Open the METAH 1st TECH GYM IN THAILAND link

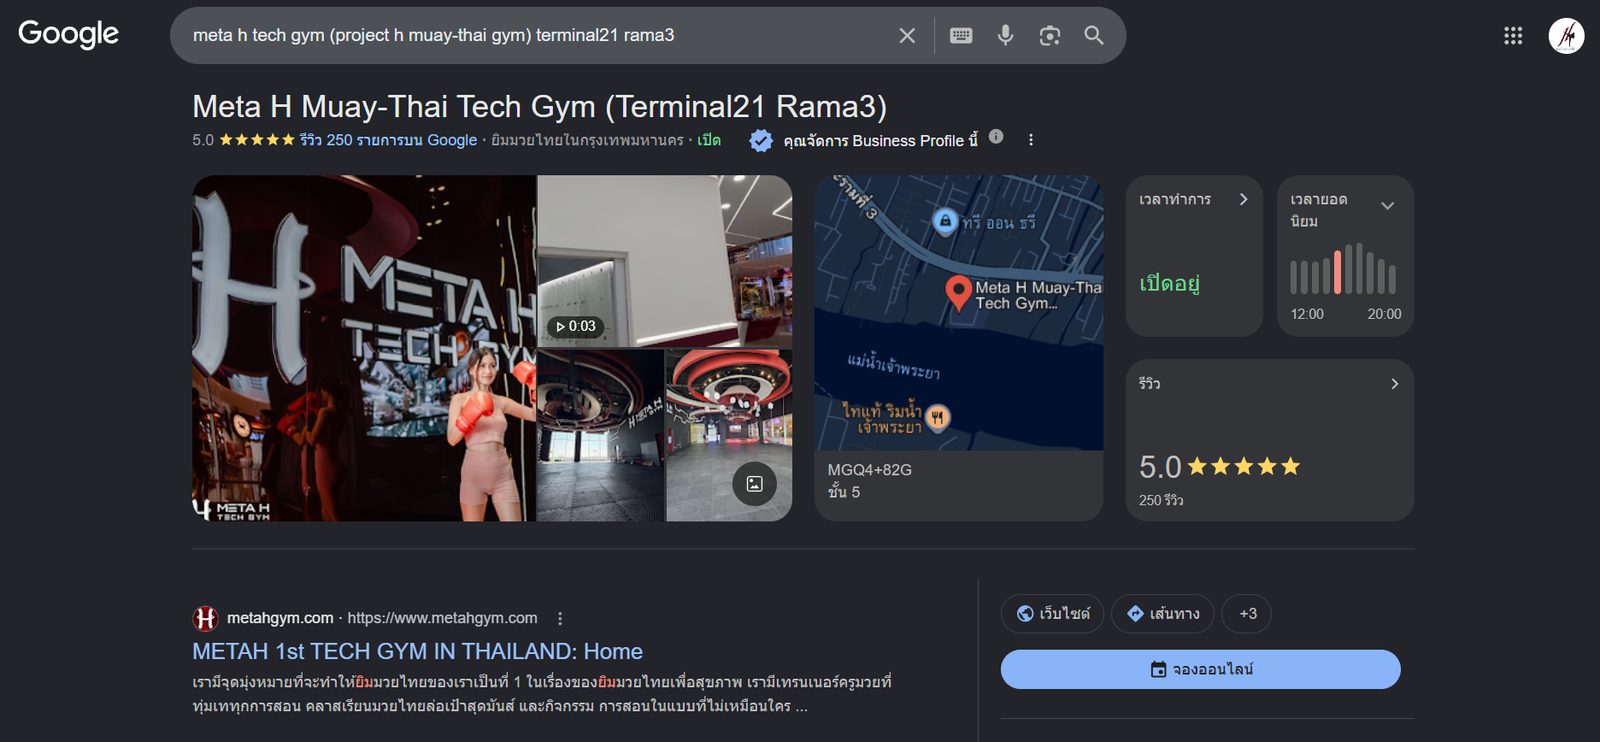tap(417, 652)
